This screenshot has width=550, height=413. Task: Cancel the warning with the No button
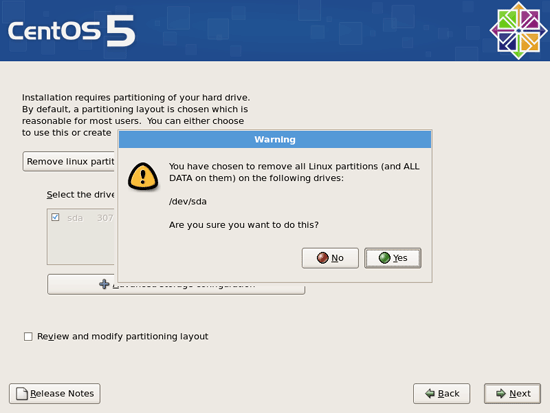(x=330, y=258)
